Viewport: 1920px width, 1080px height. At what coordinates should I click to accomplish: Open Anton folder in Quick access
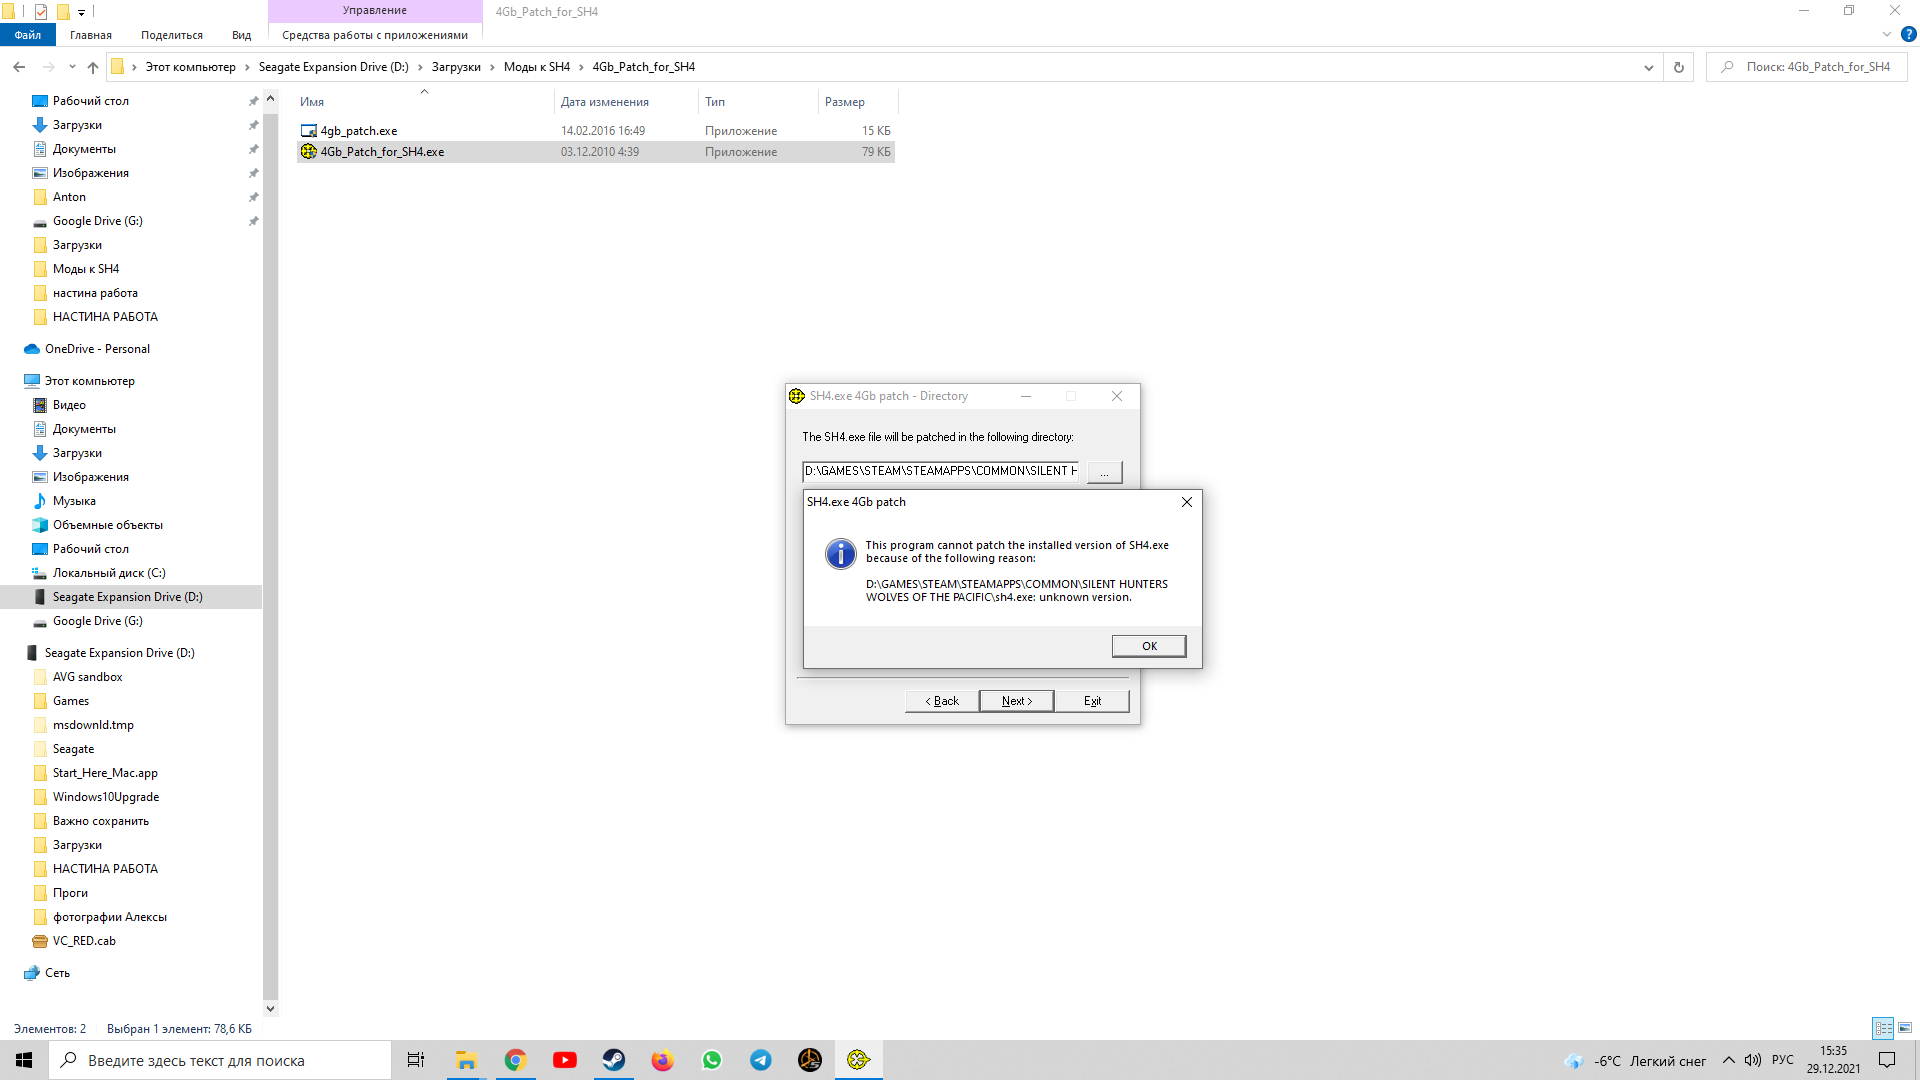coord(69,197)
